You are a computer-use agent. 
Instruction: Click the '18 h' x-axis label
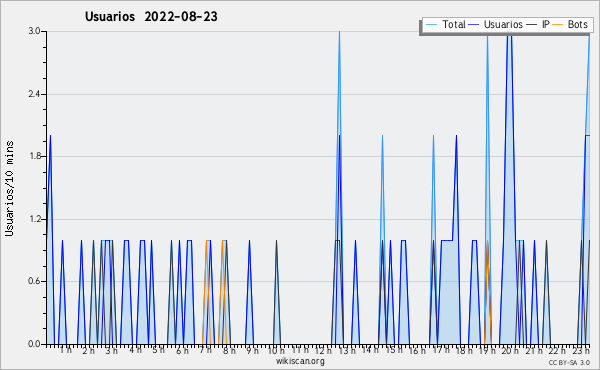(464, 351)
